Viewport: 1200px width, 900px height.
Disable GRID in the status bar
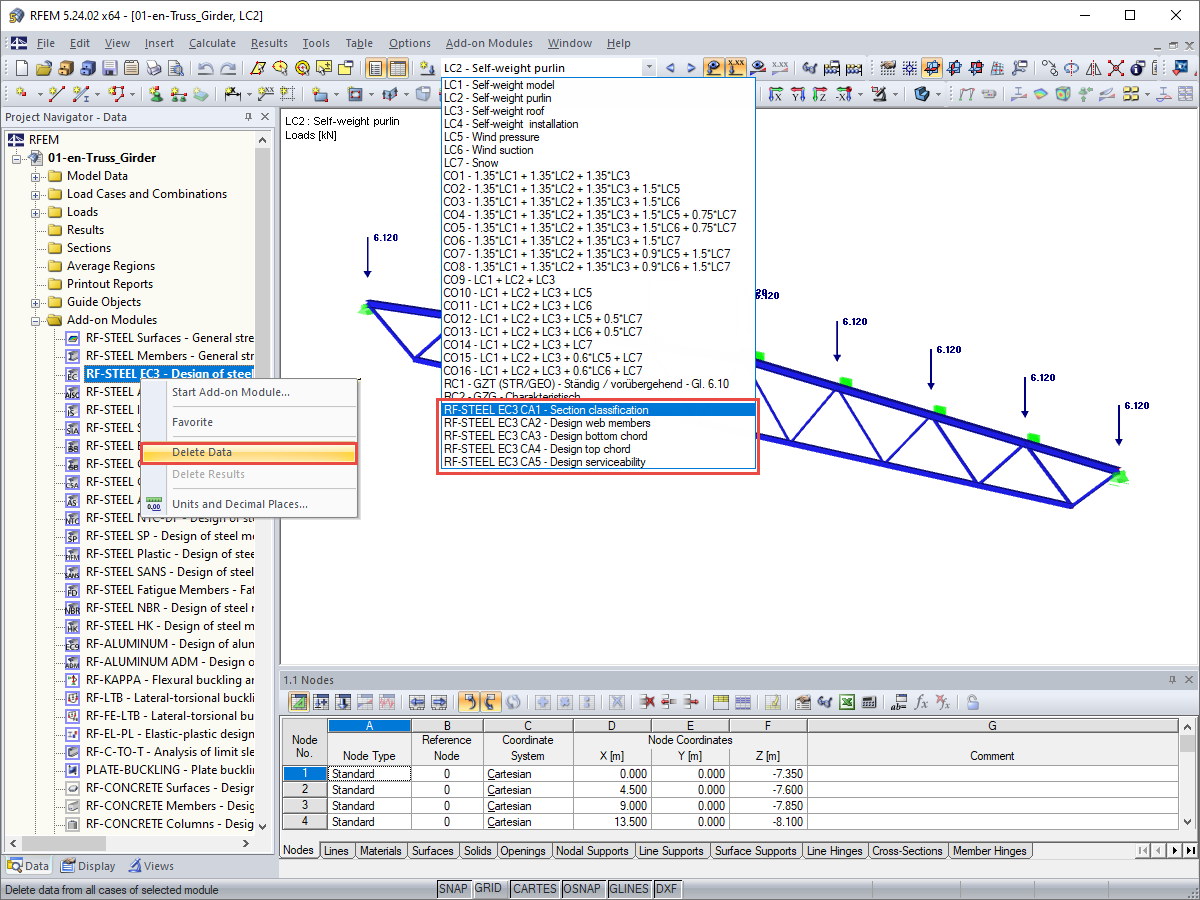tap(490, 888)
